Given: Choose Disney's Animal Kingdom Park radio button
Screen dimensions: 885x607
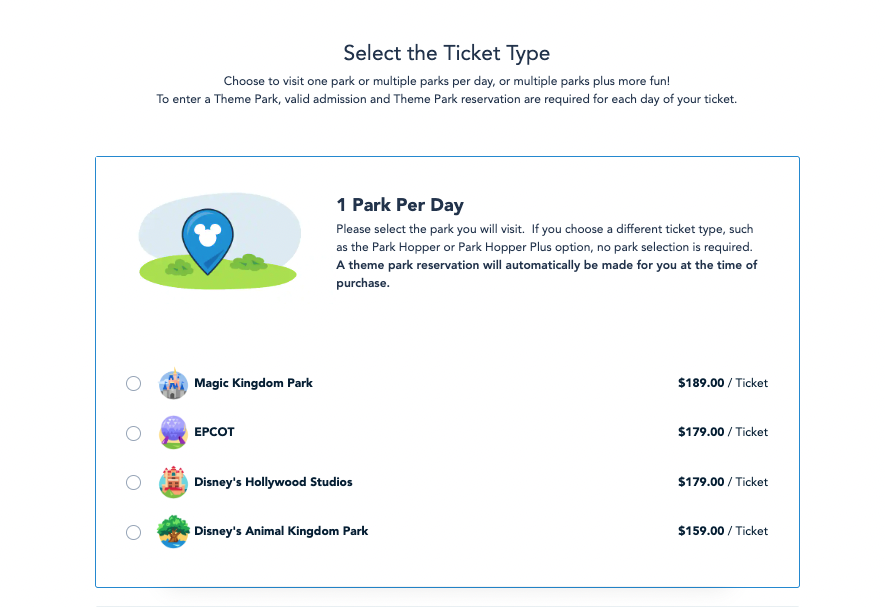Looking at the screenshot, I should [134, 532].
